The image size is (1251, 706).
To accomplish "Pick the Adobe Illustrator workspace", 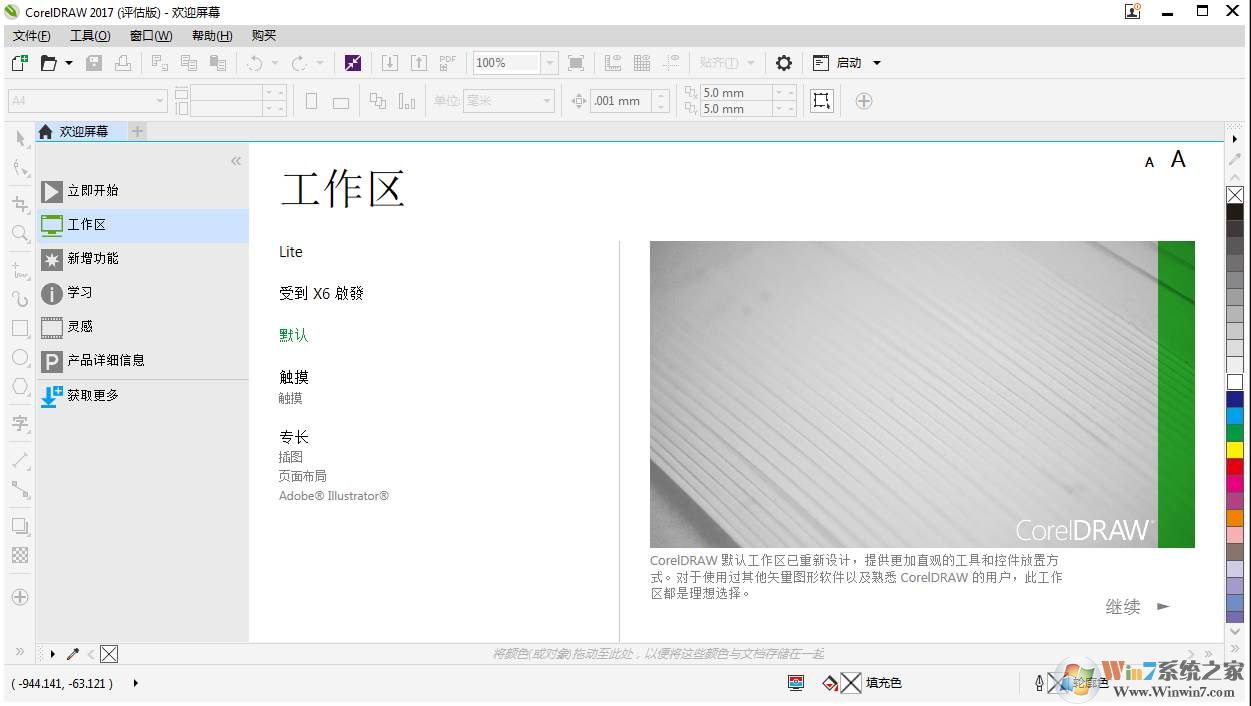I will pos(334,496).
